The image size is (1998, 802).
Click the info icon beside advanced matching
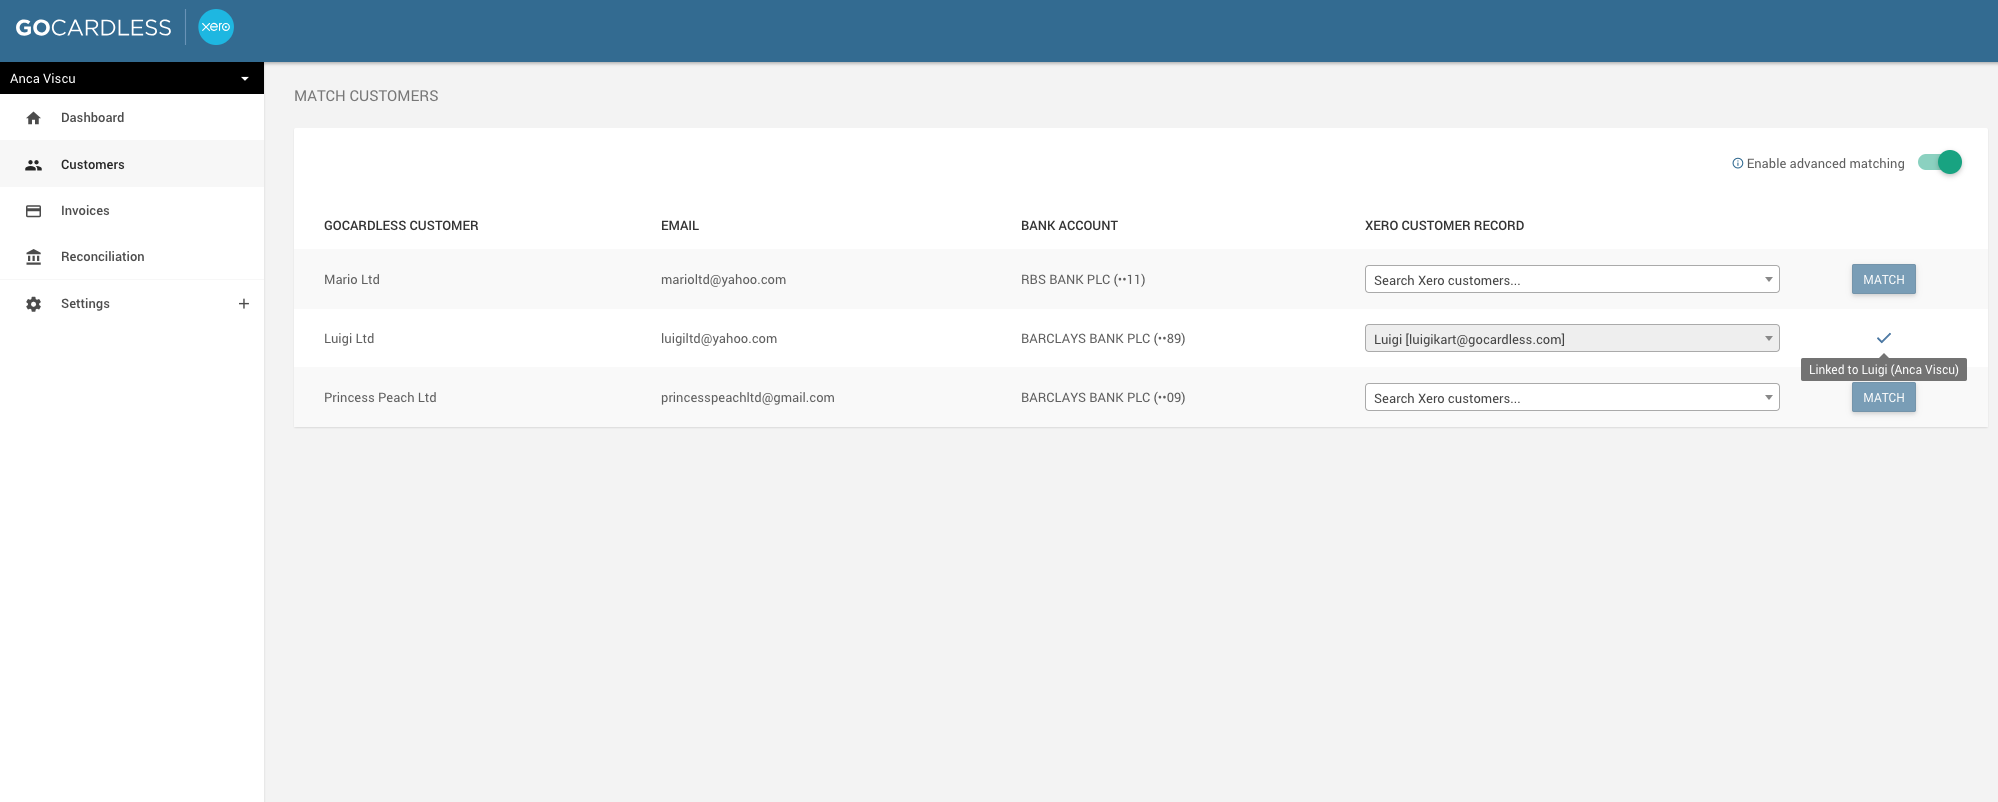tap(1738, 163)
